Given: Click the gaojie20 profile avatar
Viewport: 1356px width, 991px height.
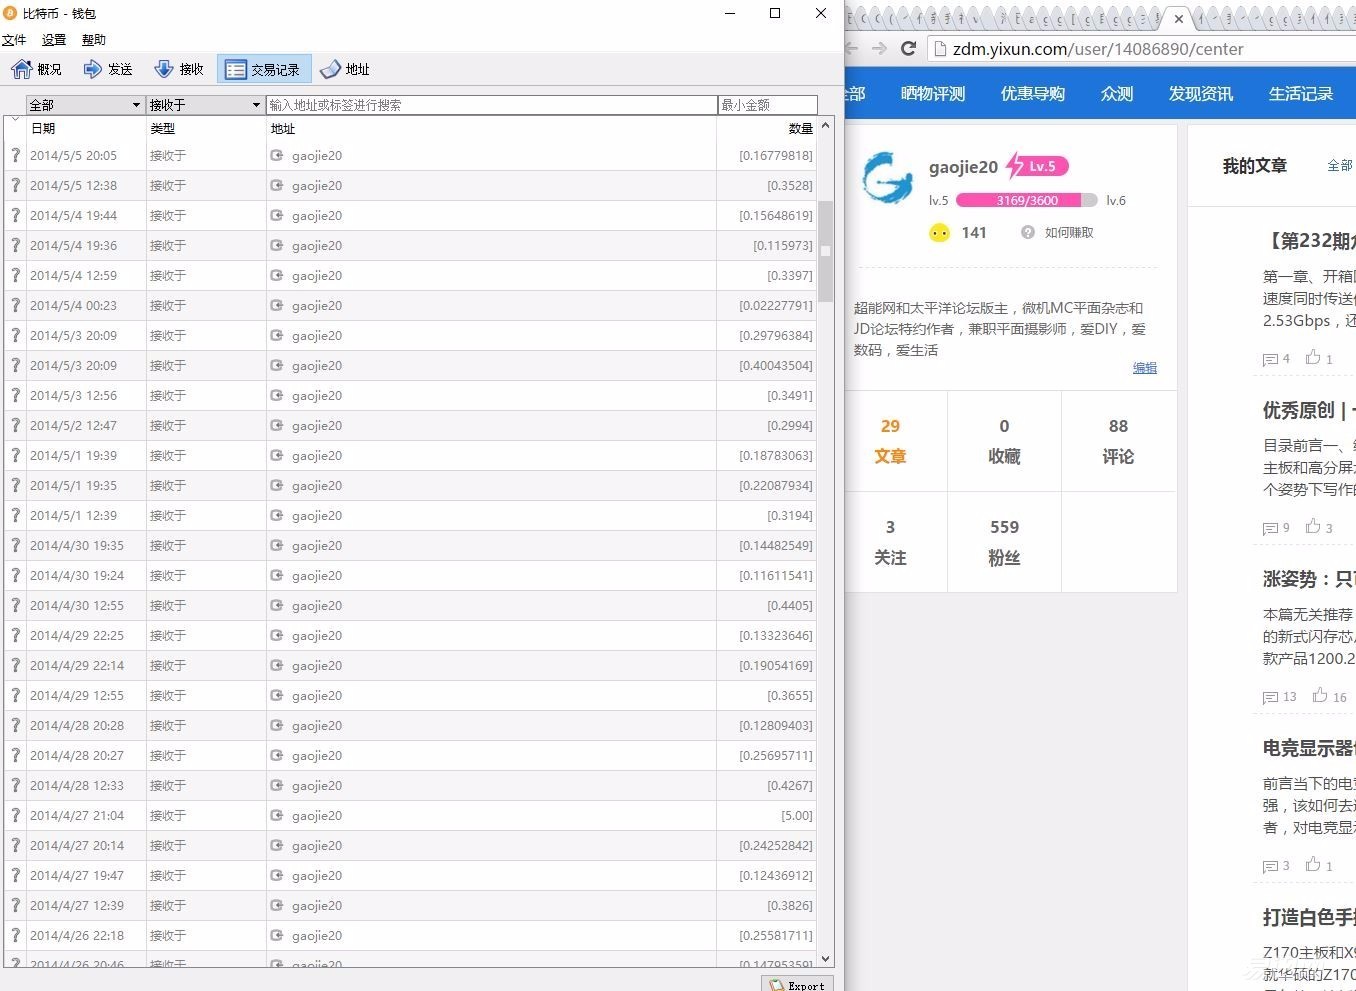Looking at the screenshot, I should pos(887,178).
